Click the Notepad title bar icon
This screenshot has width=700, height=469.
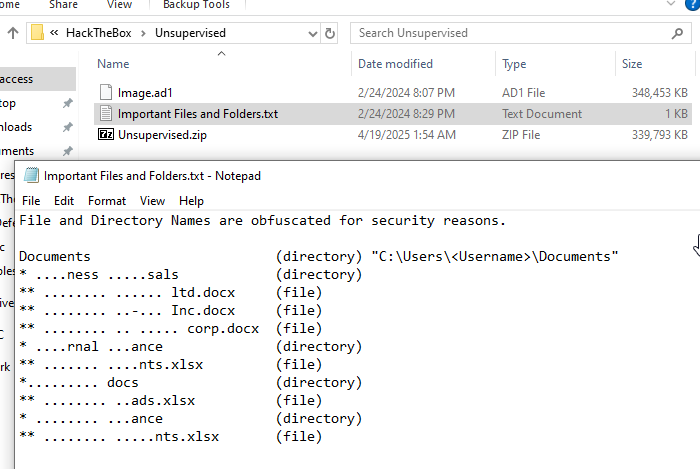31,176
